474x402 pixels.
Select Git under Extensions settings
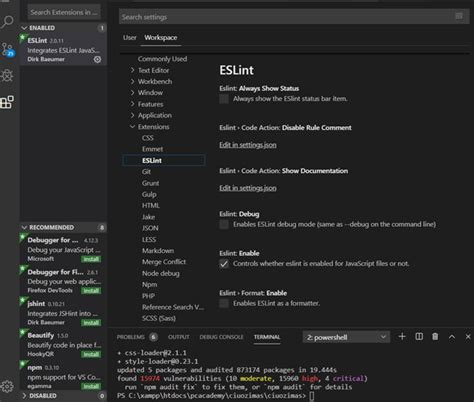146,172
